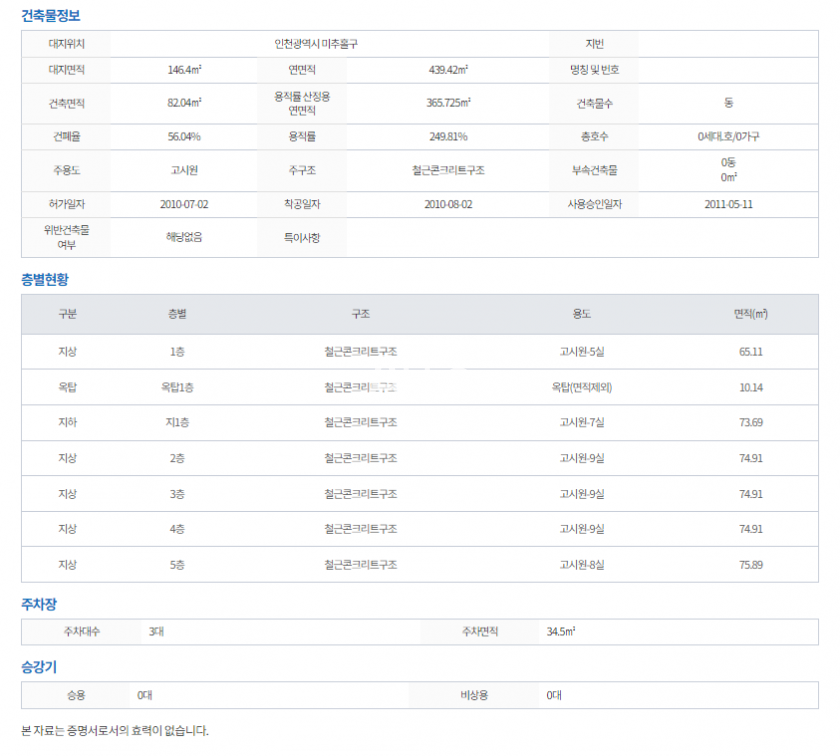Select the 0세대,호/0가구 value
Screen dimensions: 840x756
point(728,137)
